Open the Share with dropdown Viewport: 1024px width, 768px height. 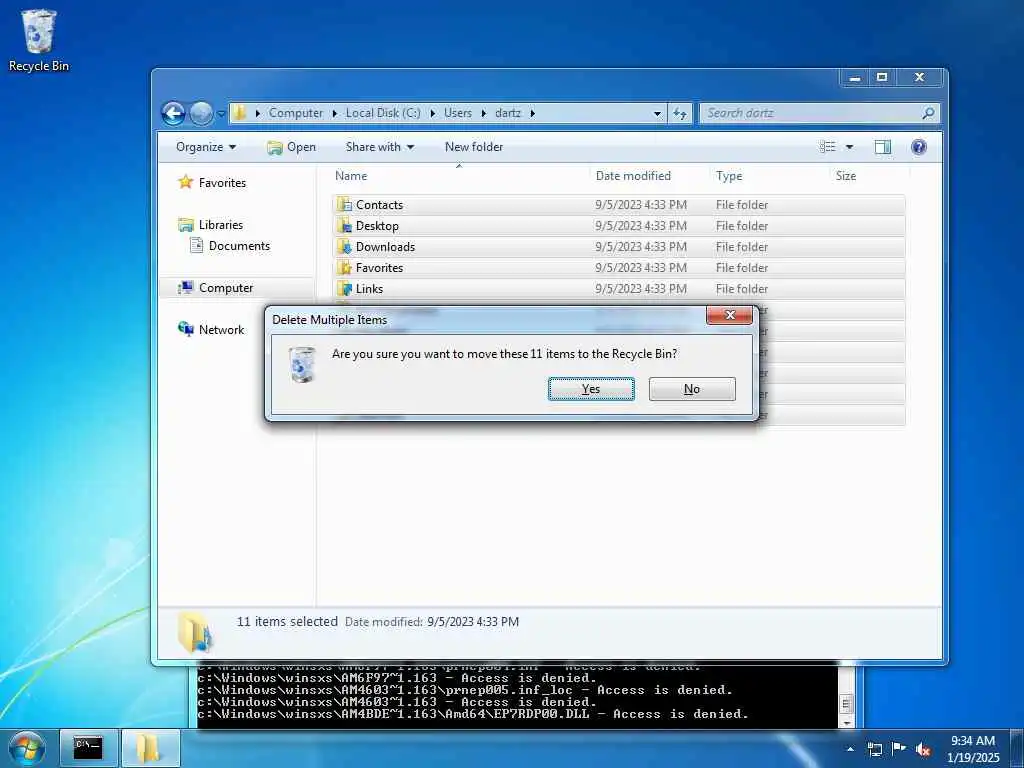379,147
